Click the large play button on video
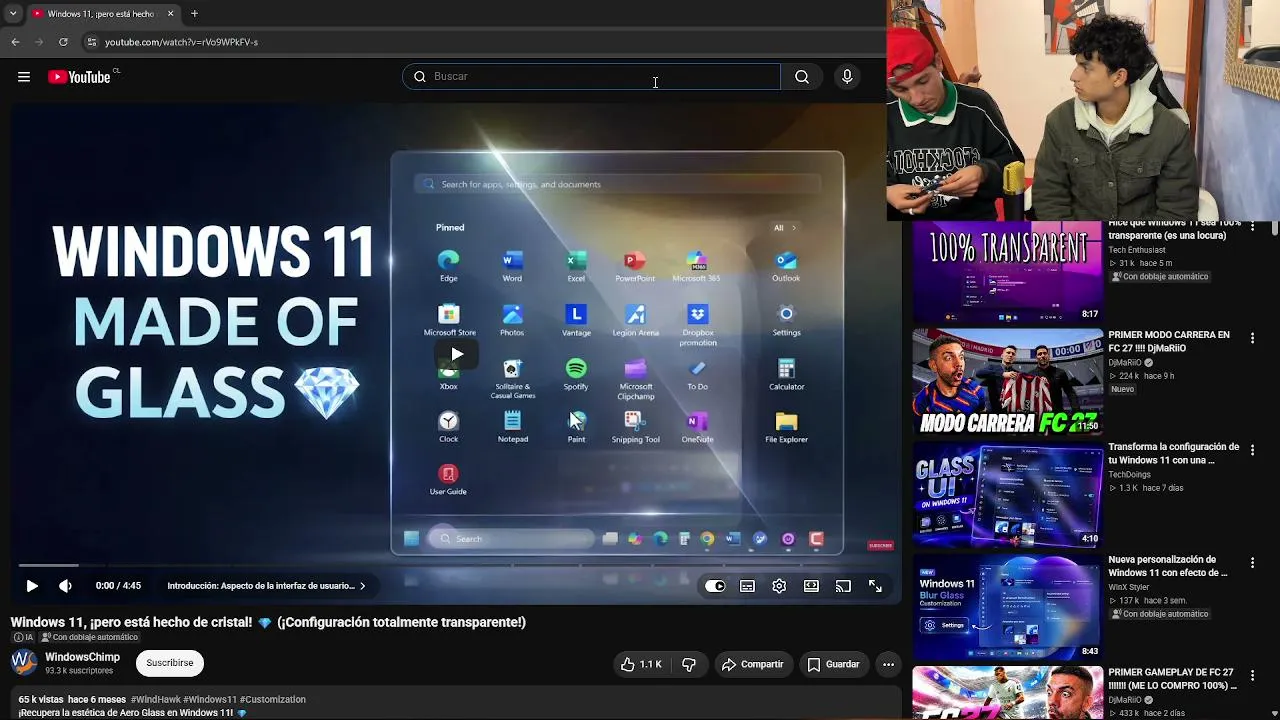The image size is (1280, 720). pyautogui.click(x=457, y=354)
